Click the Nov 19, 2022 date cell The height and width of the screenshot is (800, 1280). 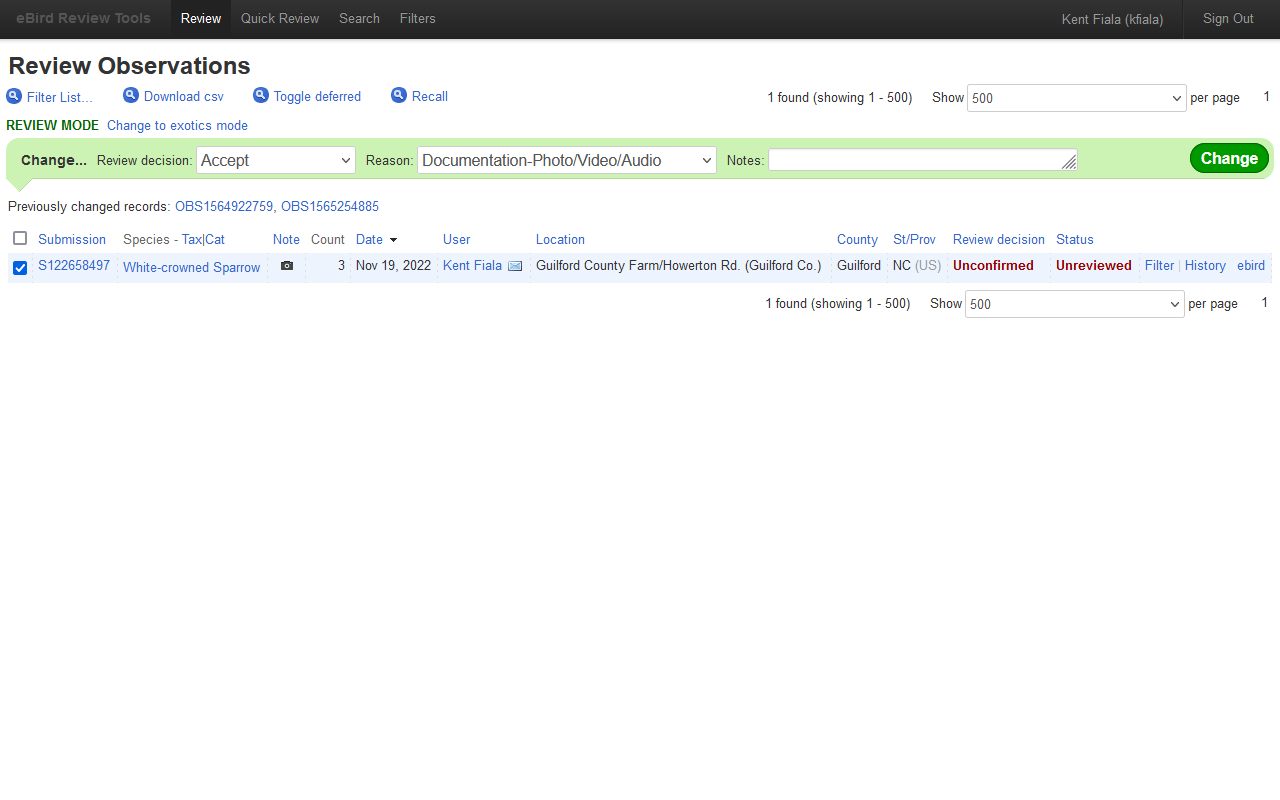pyautogui.click(x=393, y=266)
